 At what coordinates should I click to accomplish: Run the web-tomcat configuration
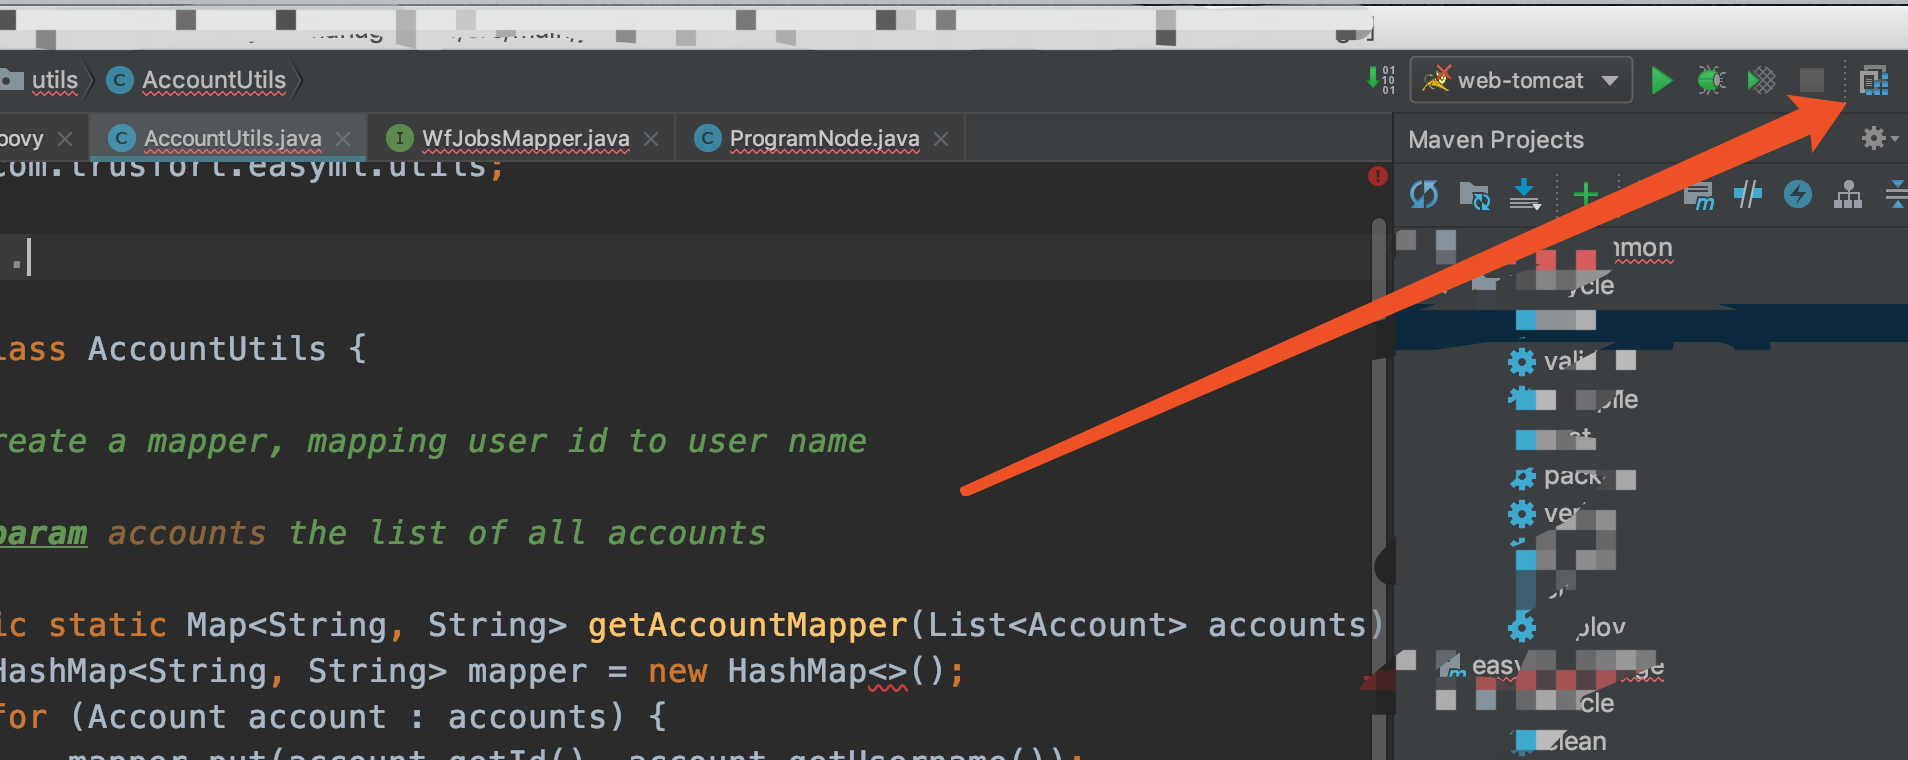coord(1661,80)
